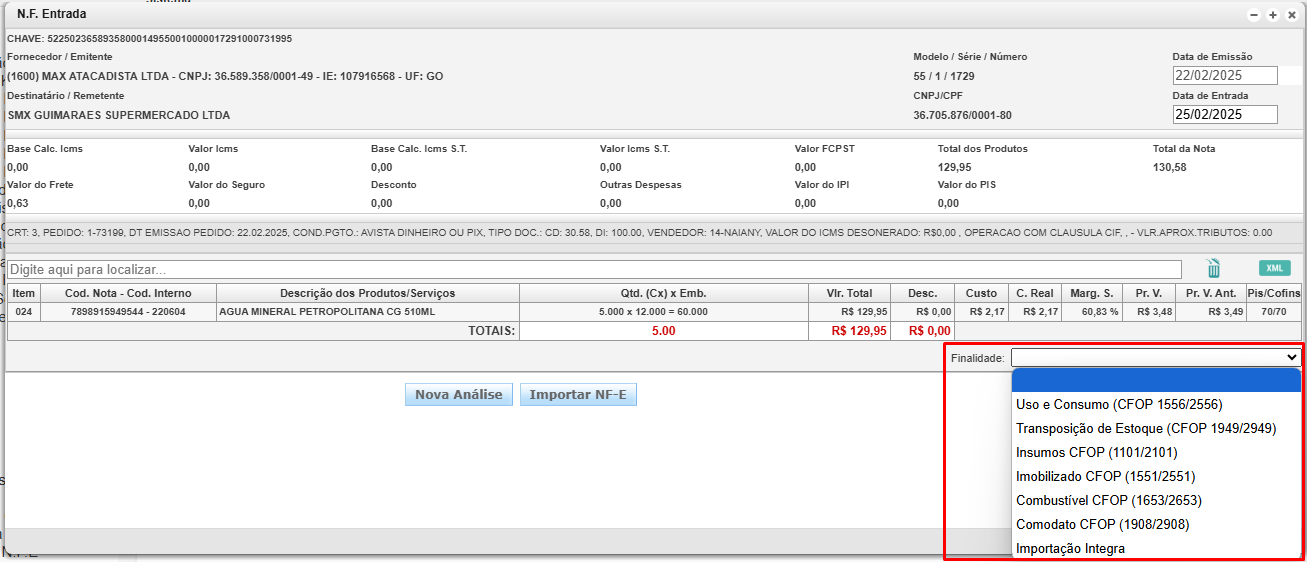This screenshot has height=562, width=1307.
Task: Click the Data de Emissão date field
Action: coord(1225,76)
